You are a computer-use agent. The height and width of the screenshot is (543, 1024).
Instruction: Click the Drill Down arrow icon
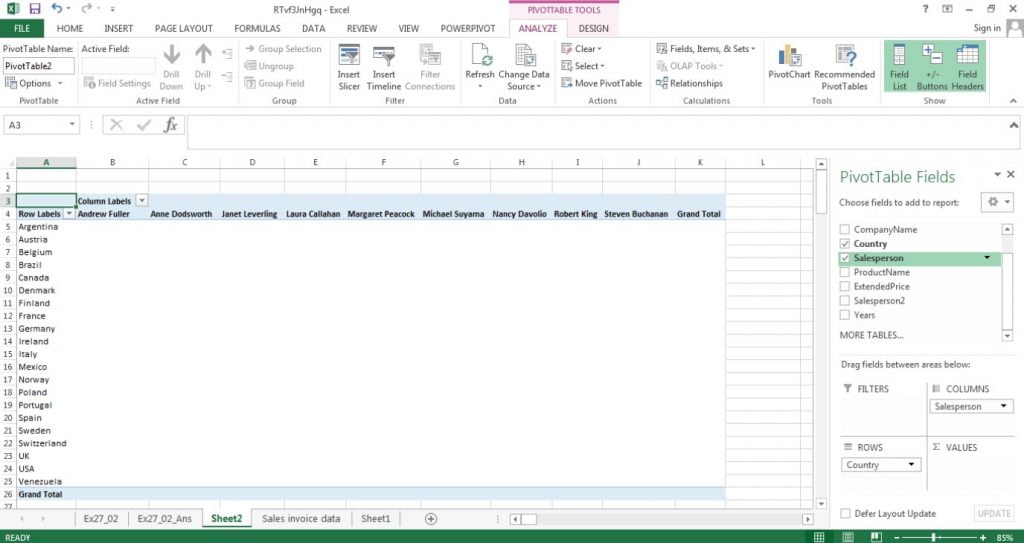[x=171, y=55]
